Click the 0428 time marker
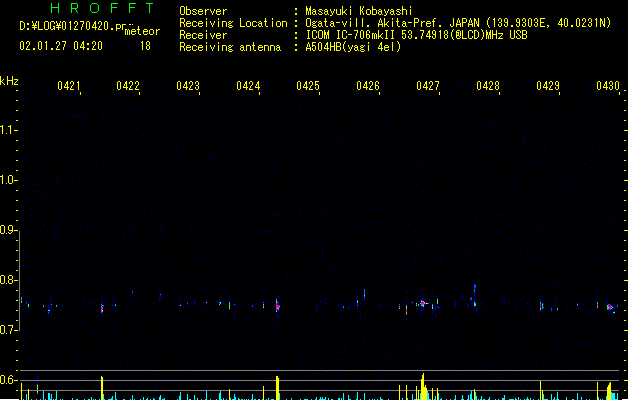The width and height of the screenshot is (629, 400). click(x=488, y=86)
